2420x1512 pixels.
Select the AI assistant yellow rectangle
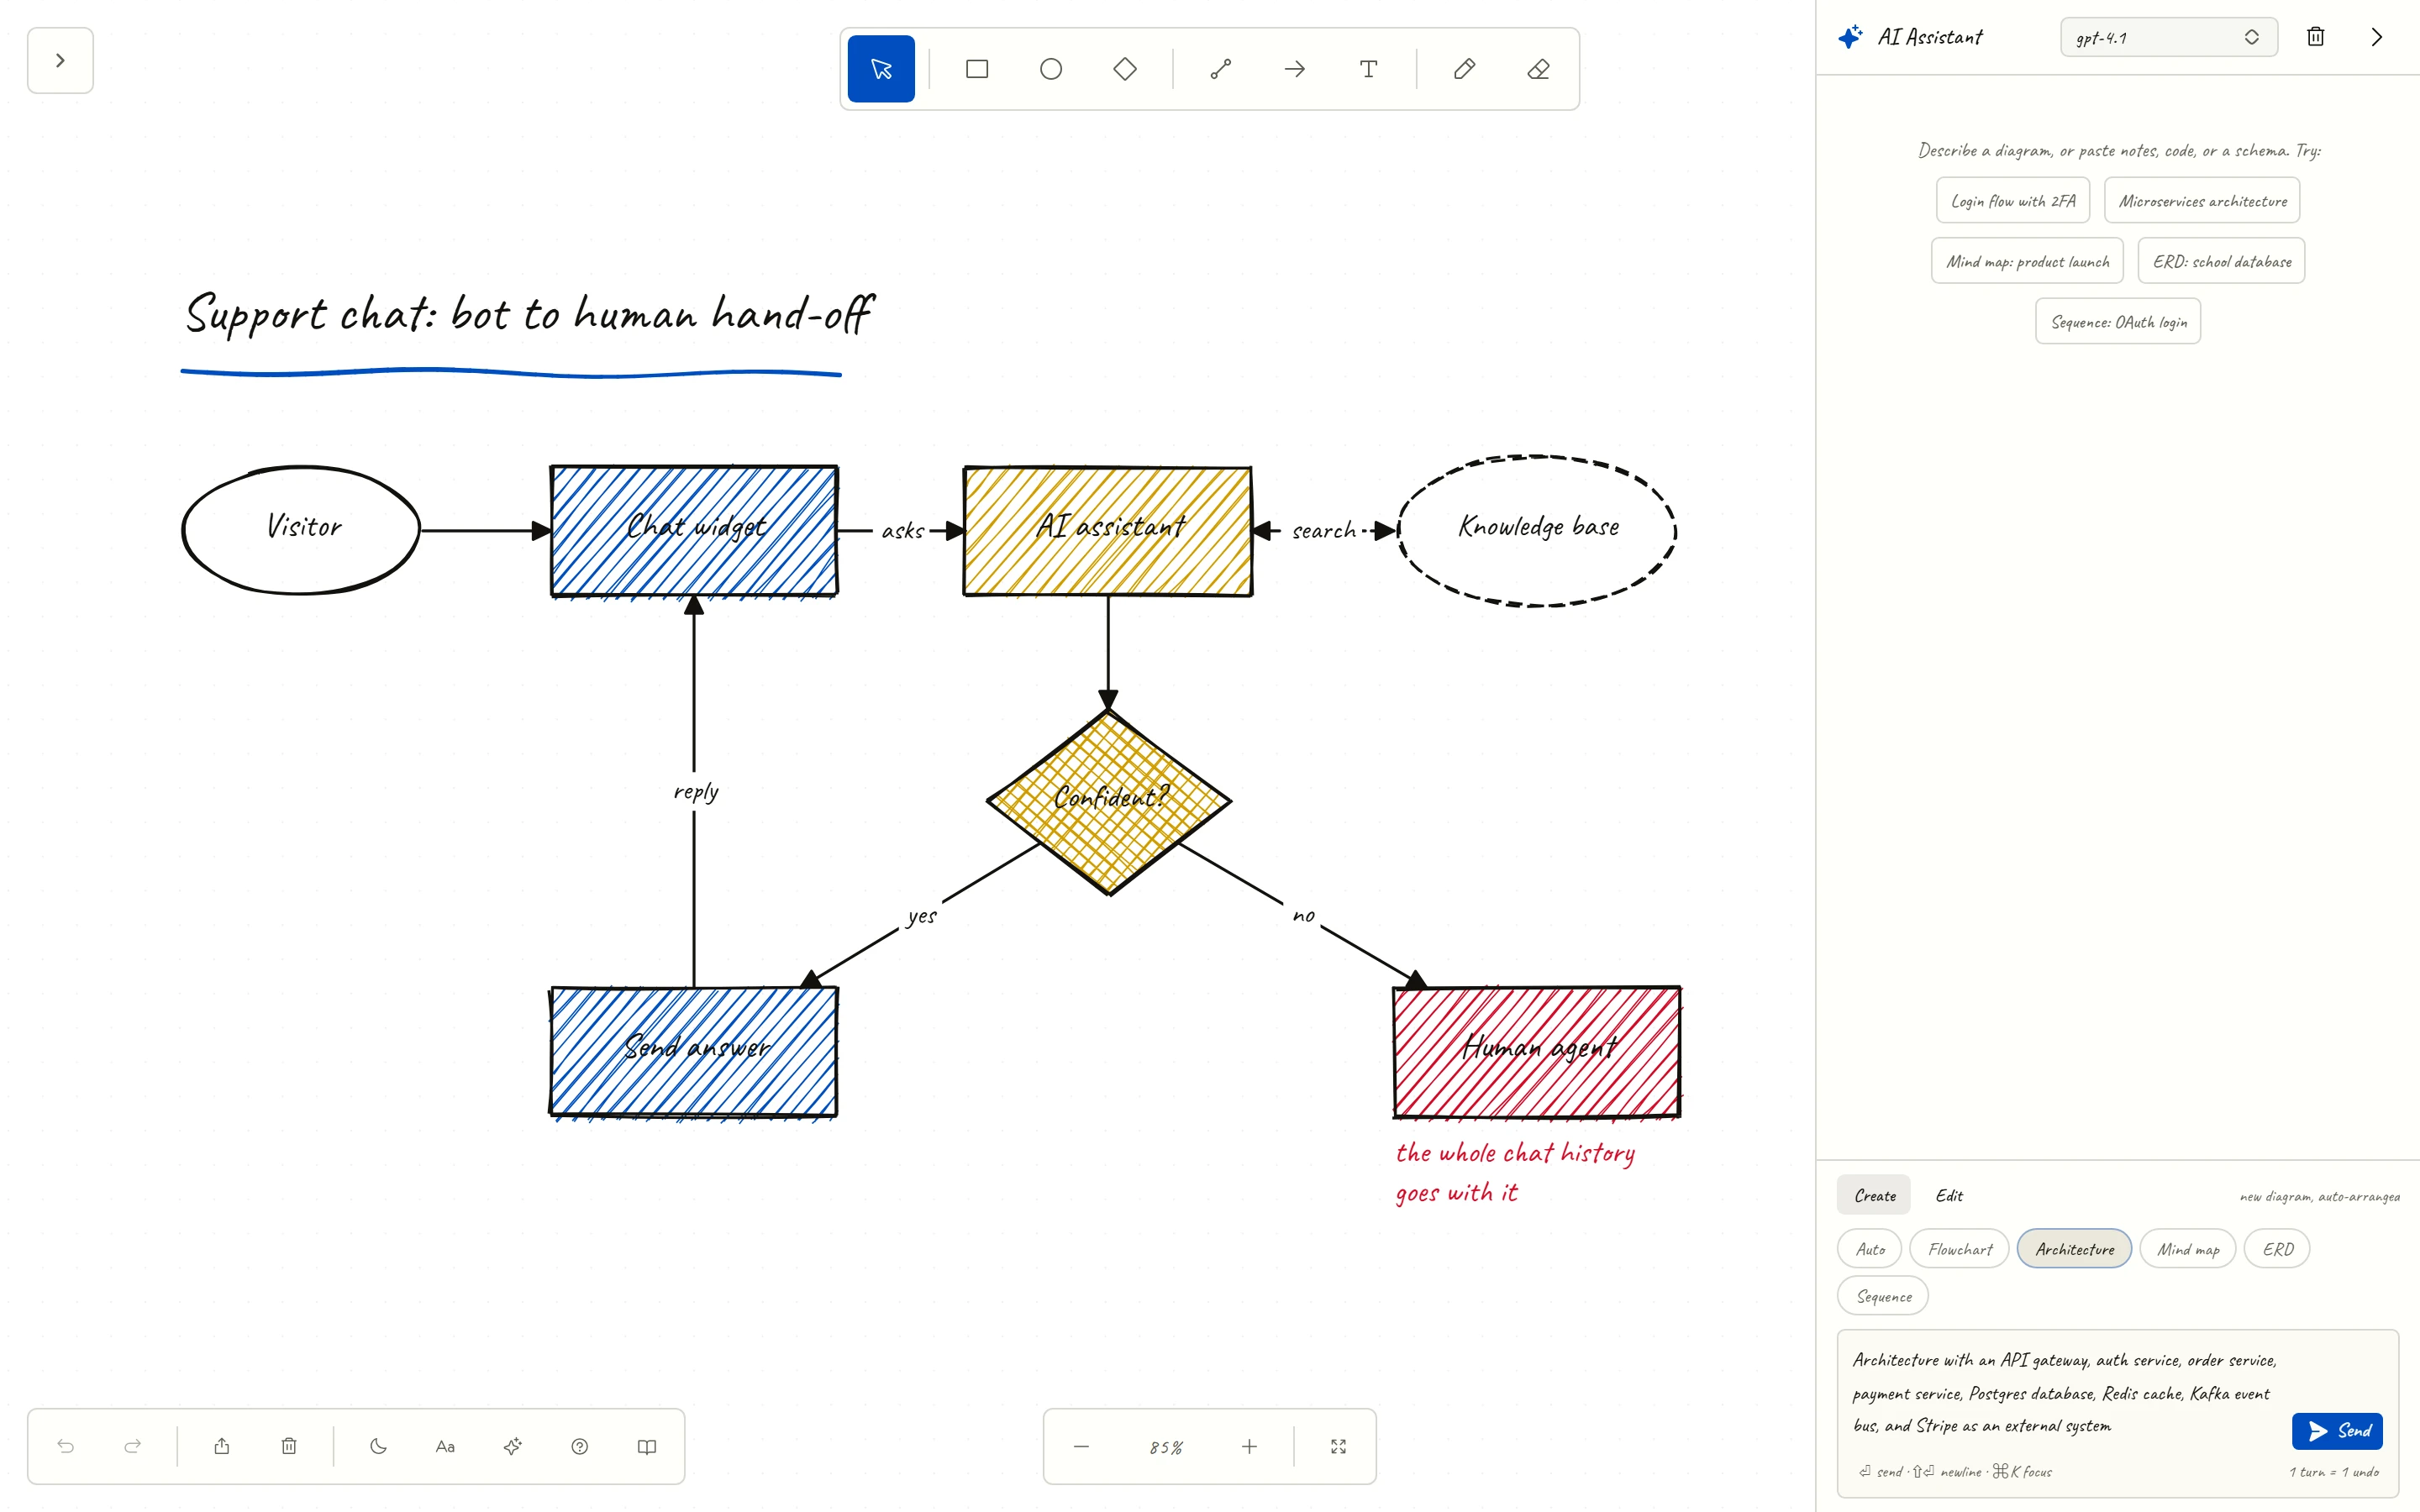tap(1108, 531)
